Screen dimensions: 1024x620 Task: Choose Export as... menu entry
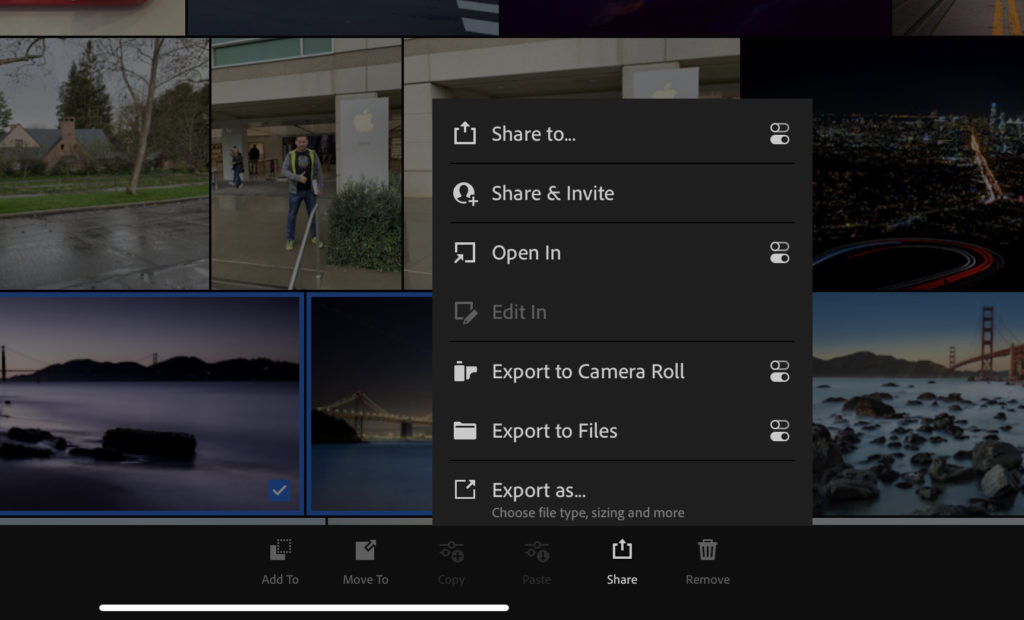538,491
